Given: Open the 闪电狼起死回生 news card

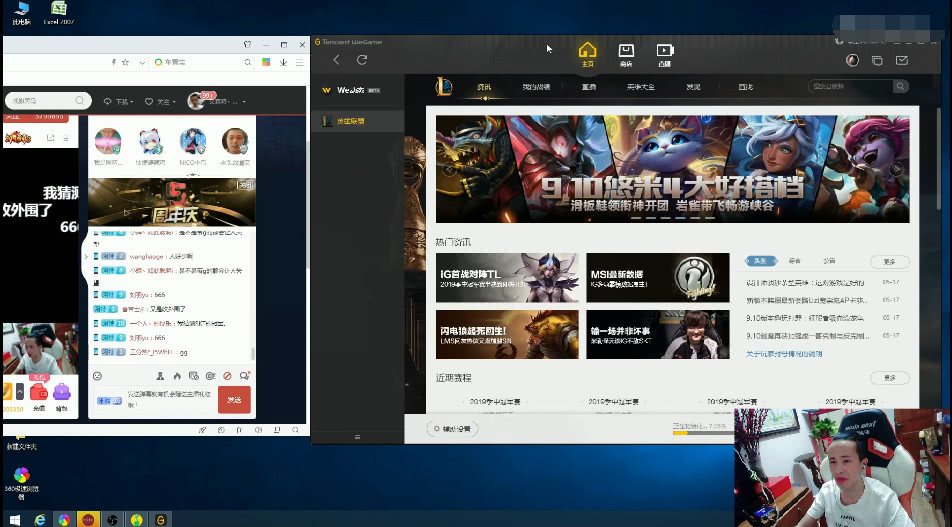Looking at the screenshot, I should tap(507, 335).
